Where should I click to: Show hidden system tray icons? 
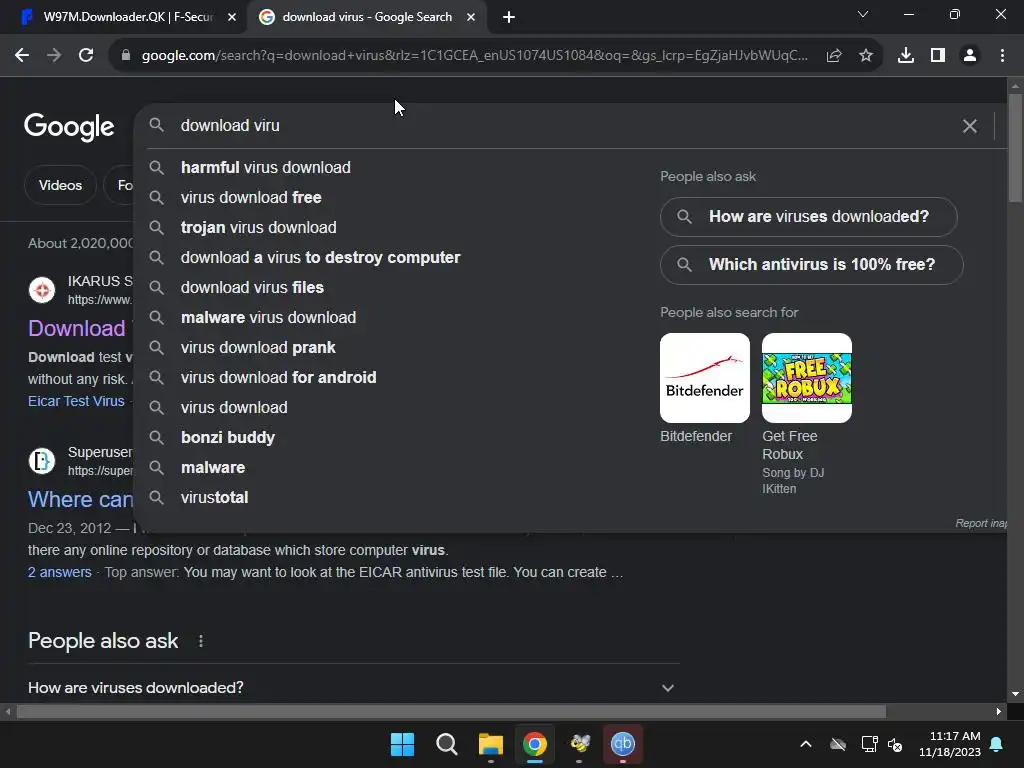pyautogui.click(x=806, y=744)
